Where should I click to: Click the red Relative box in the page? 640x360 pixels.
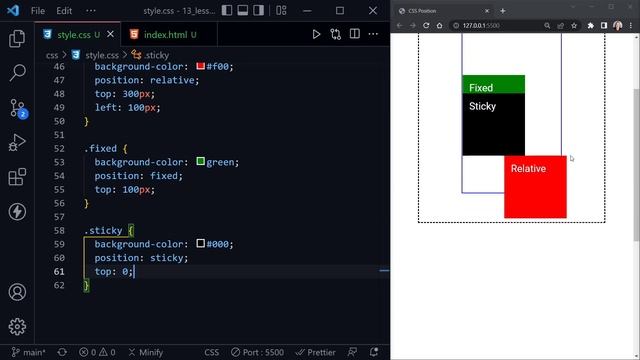pos(535,187)
